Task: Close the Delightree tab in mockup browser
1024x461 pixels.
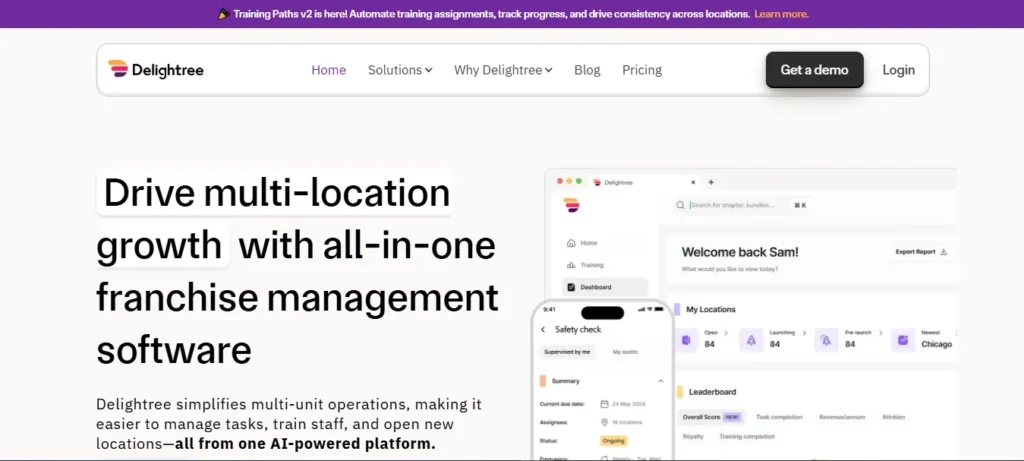Action: click(693, 182)
